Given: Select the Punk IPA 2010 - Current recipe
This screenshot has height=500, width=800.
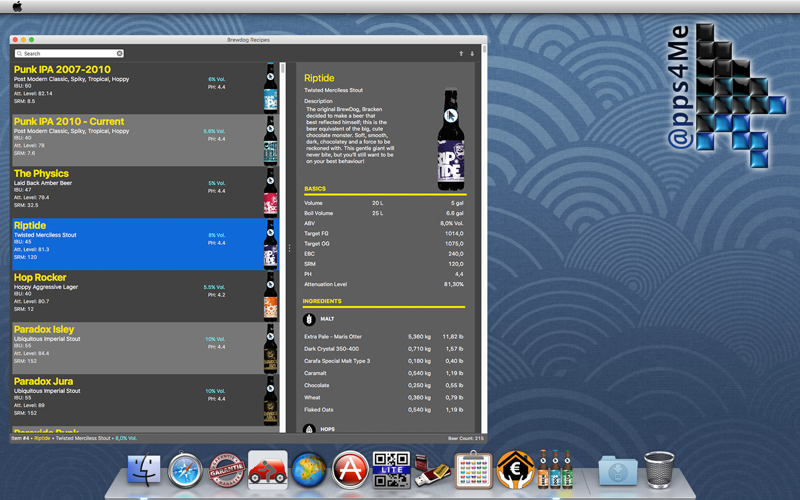Looking at the screenshot, I should 145,140.
